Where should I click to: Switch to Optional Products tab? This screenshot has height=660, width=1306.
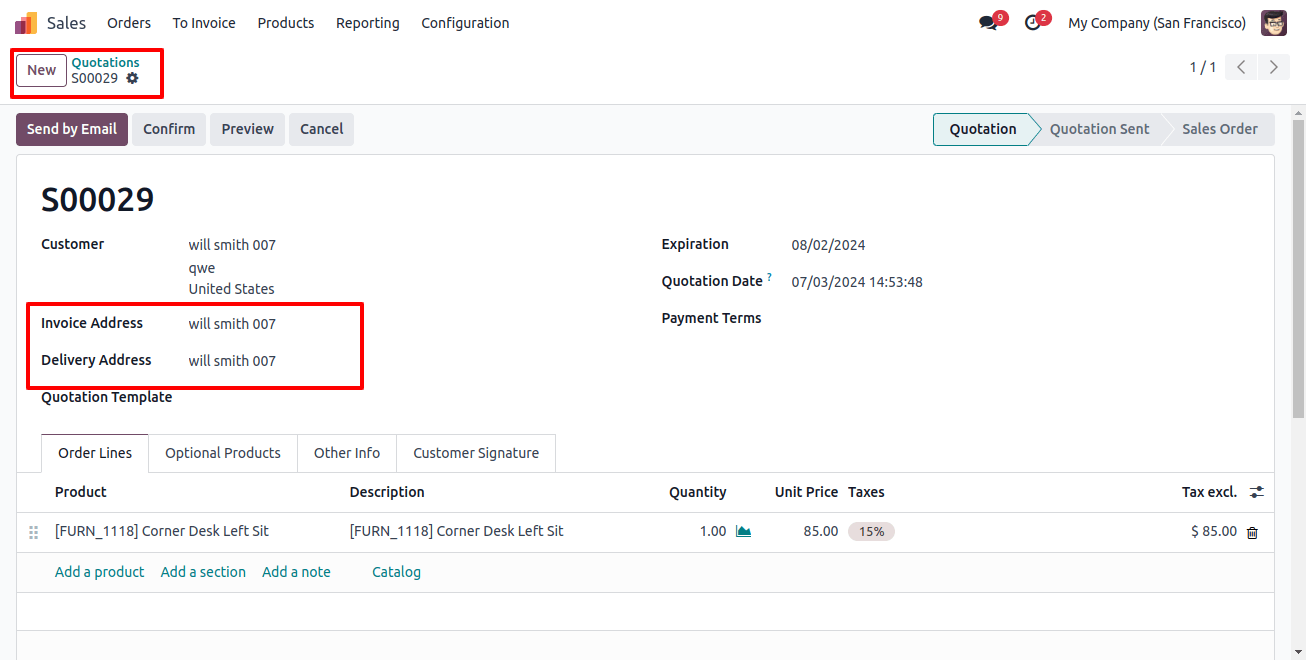coord(223,453)
